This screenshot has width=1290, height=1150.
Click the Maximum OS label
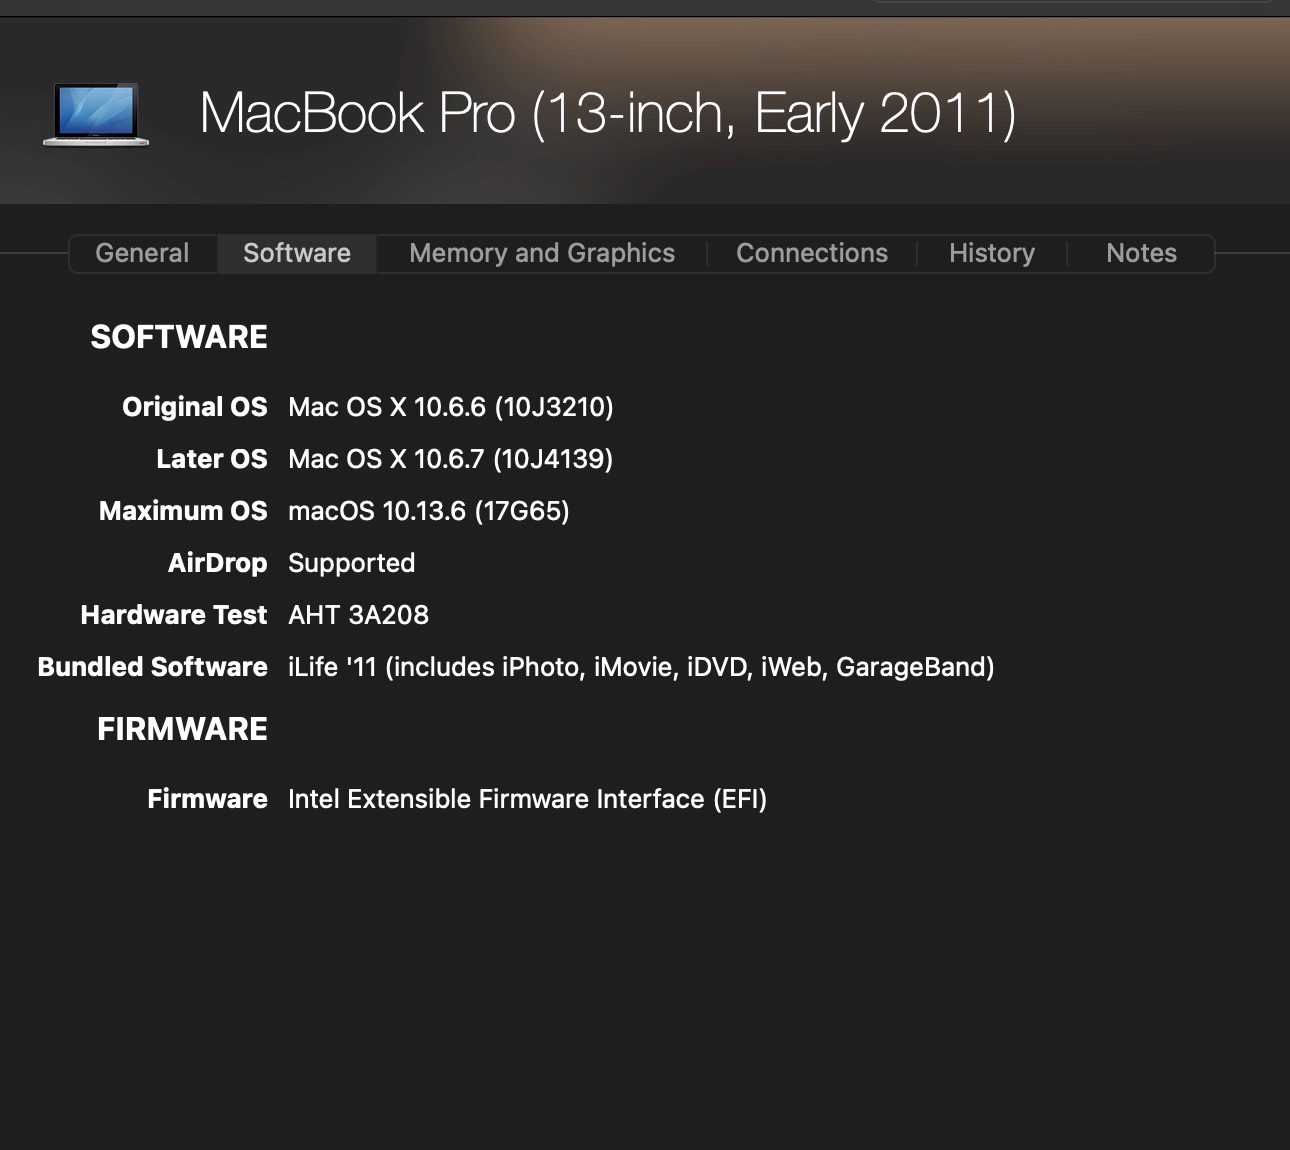tap(183, 511)
